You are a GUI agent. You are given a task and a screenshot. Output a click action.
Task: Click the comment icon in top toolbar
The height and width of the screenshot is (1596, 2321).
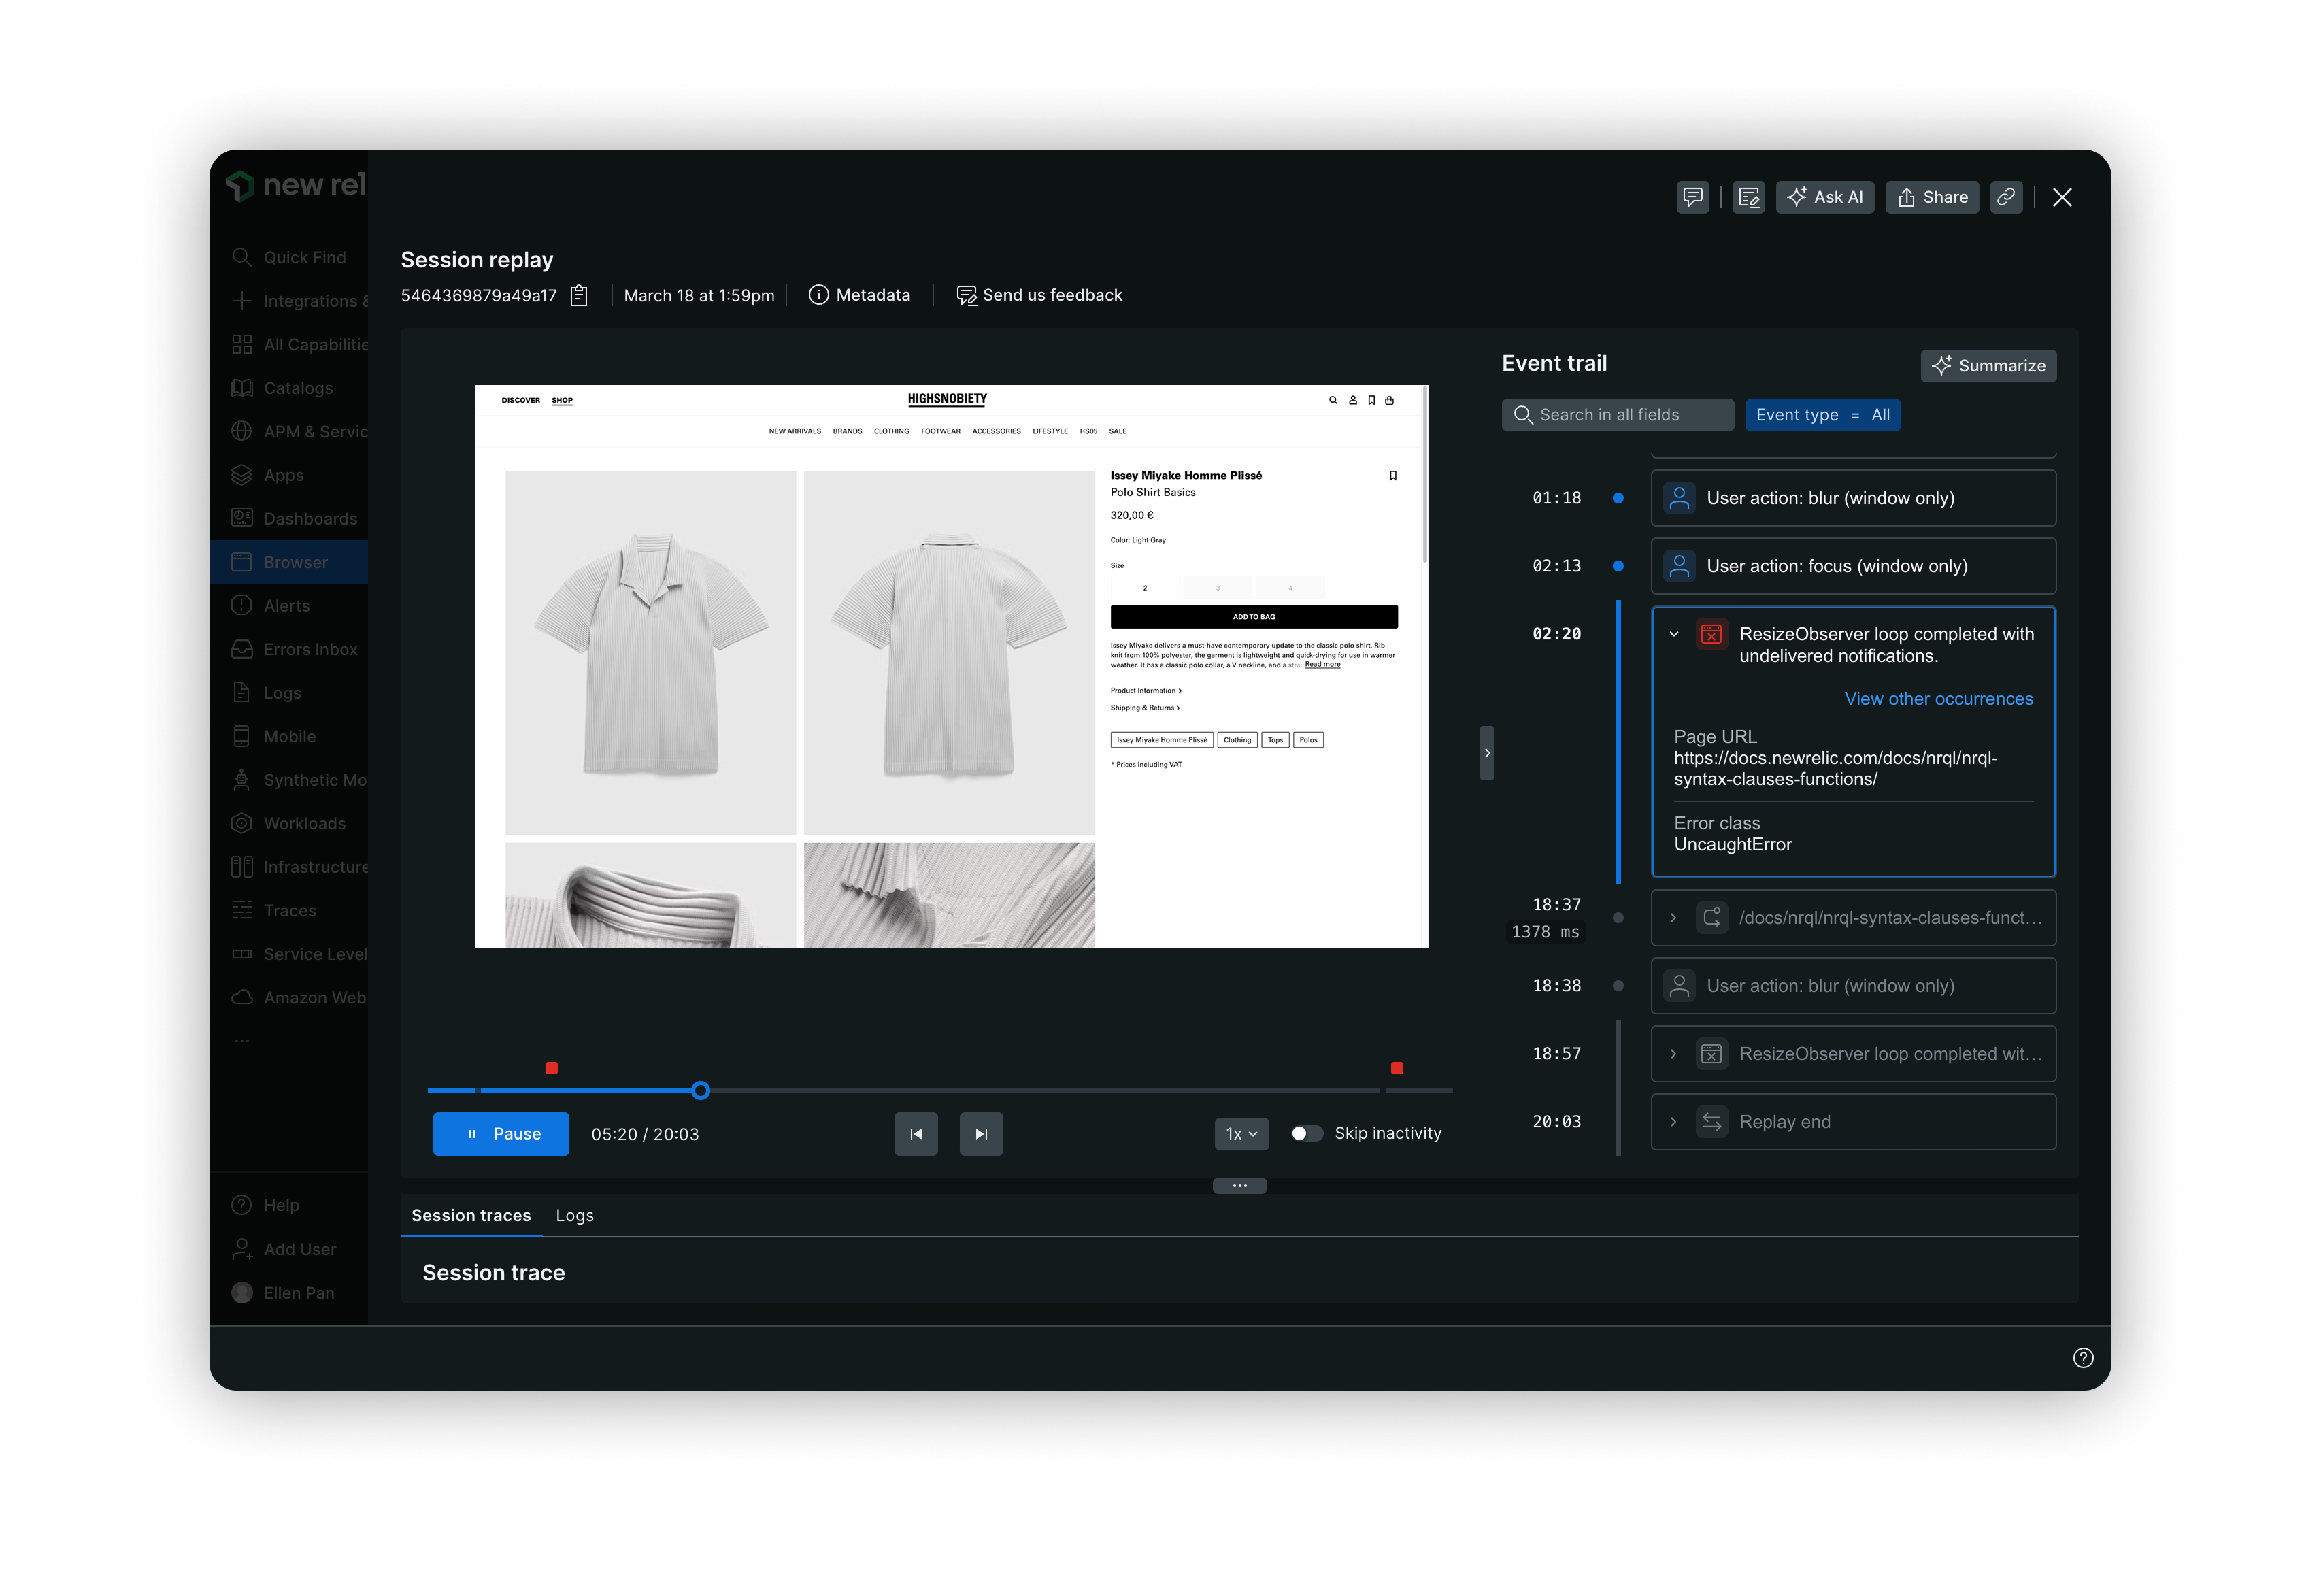click(1692, 197)
